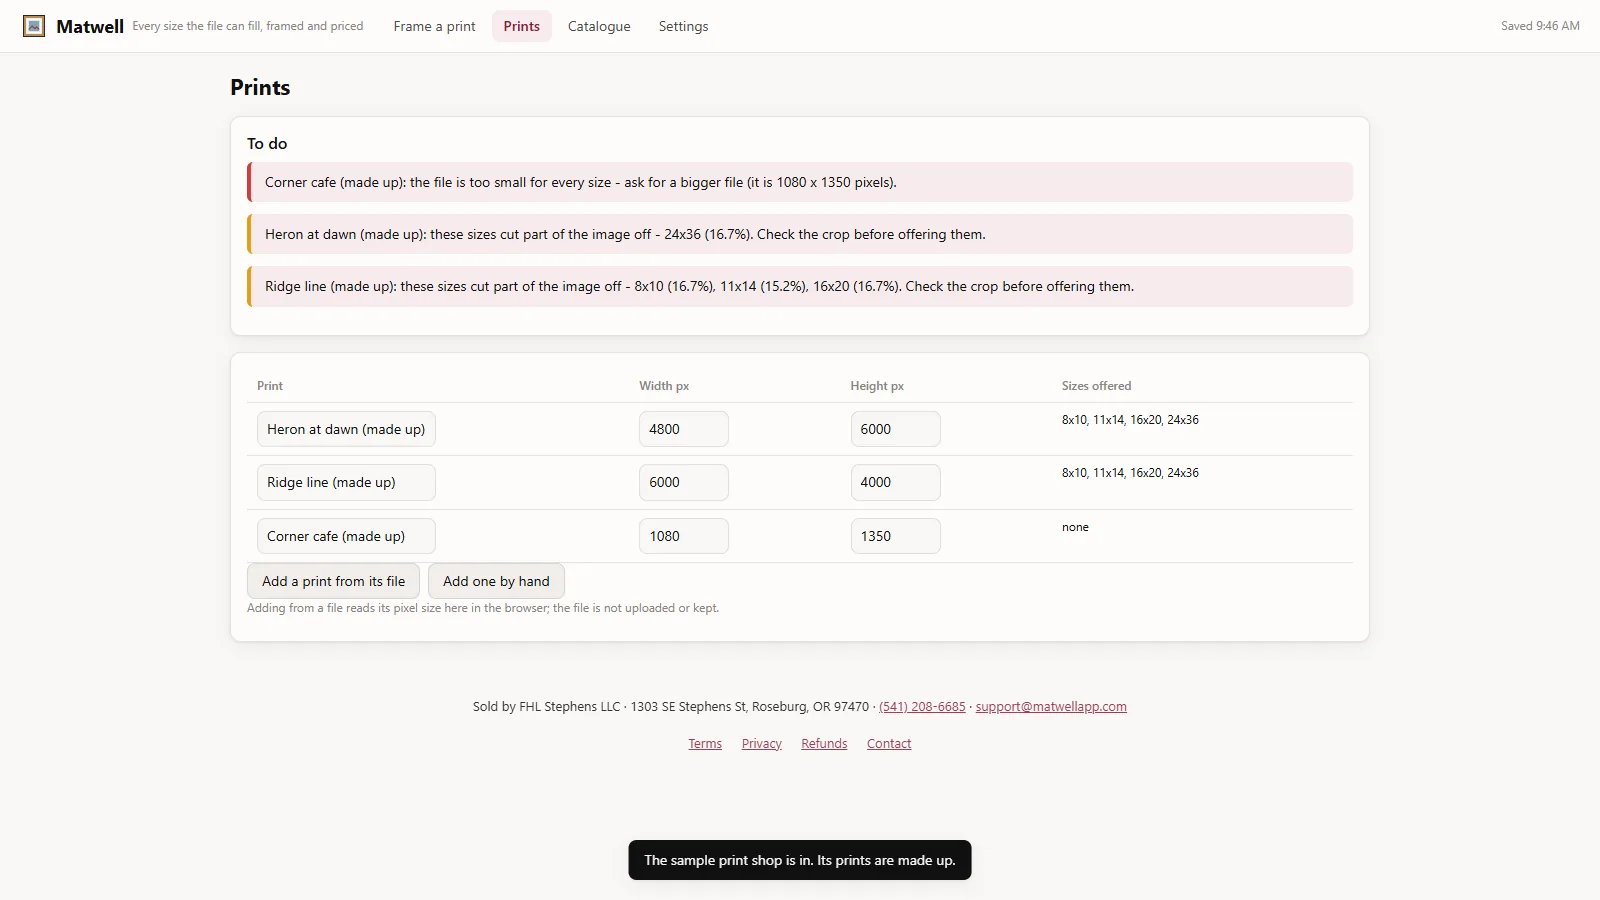Open the Frame a print tab
This screenshot has width=1600, height=900.
click(434, 26)
